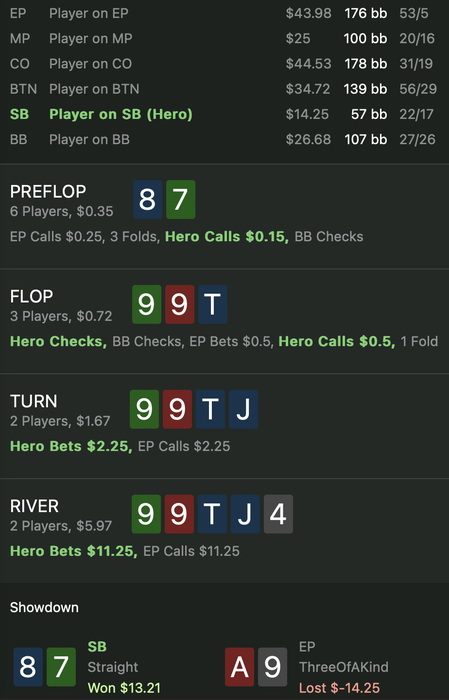Screen dimensions: 449x700
Task: Select the blue T card on the Flop
Action: [x=212, y=304]
